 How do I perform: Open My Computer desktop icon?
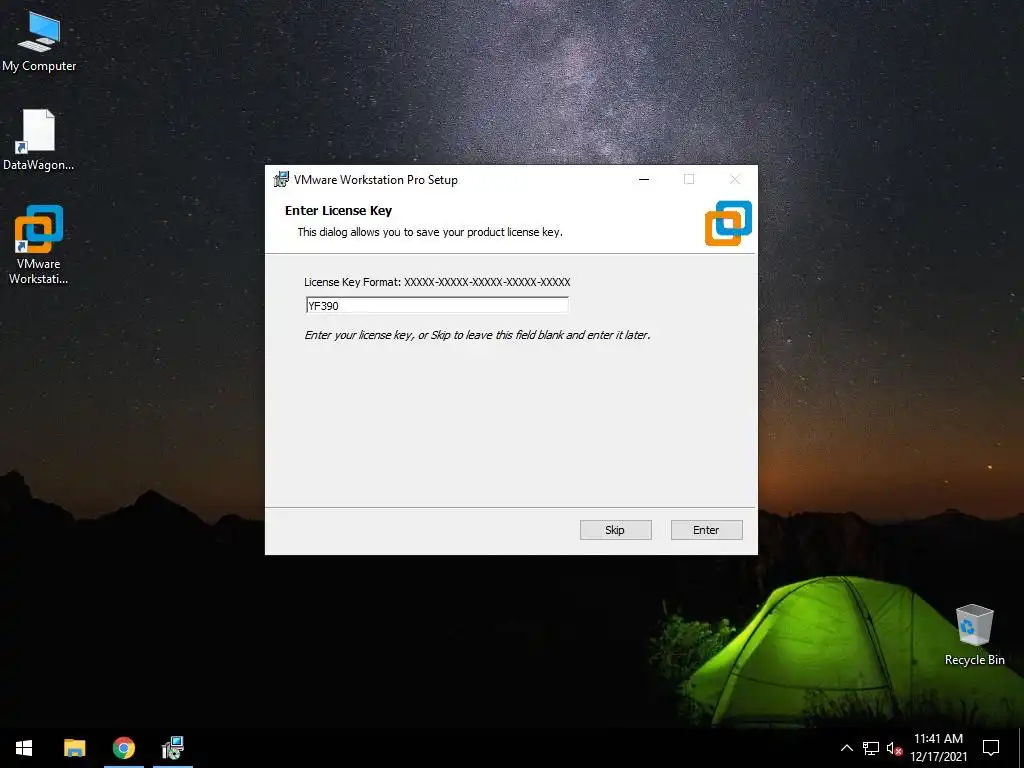39,42
